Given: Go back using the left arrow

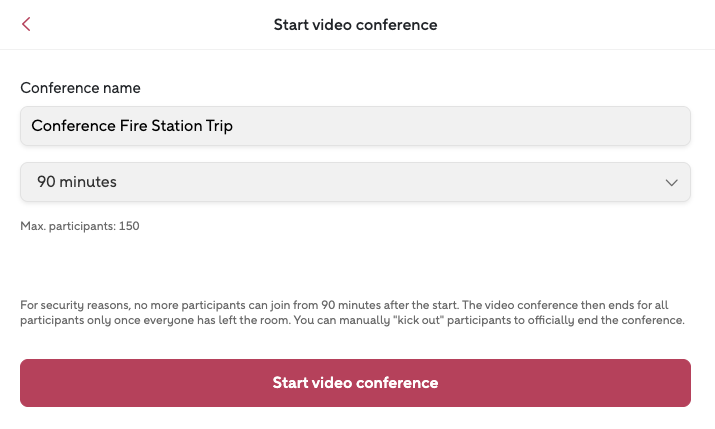Looking at the screenshot, I should pyautogui.click(x=26, y=24).
